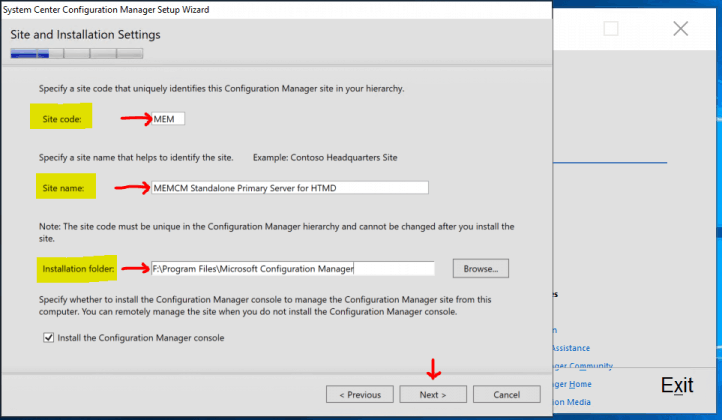Click the 'Installation folder:' label
Screen dimensions: 722x420
coord(78,268)
